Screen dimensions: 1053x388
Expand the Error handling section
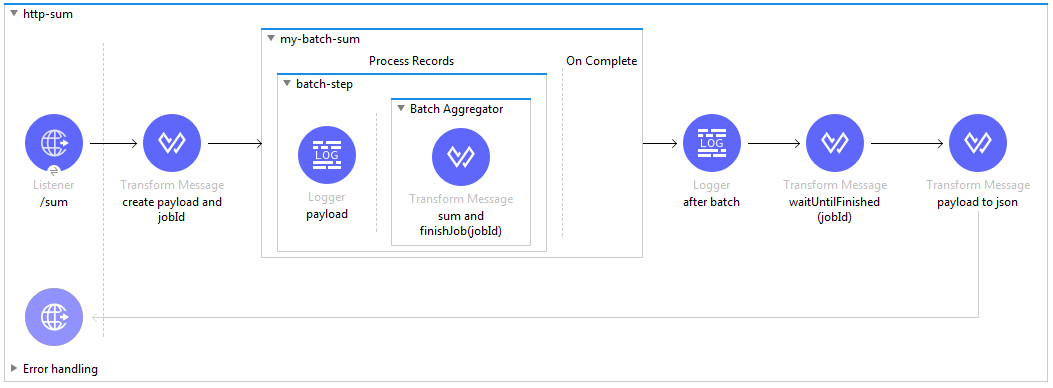click(14, 369)
